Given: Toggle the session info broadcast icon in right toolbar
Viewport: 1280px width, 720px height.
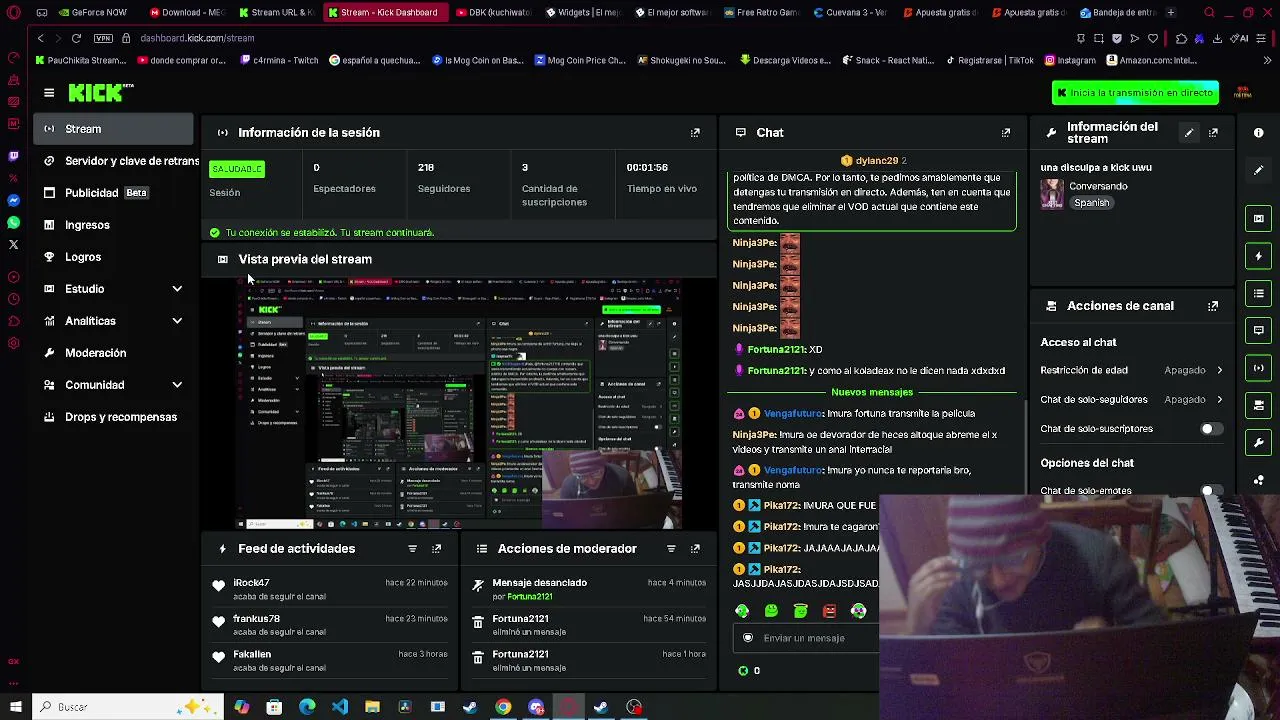Looking at the screenshot, I should [x=1259, y=368].
